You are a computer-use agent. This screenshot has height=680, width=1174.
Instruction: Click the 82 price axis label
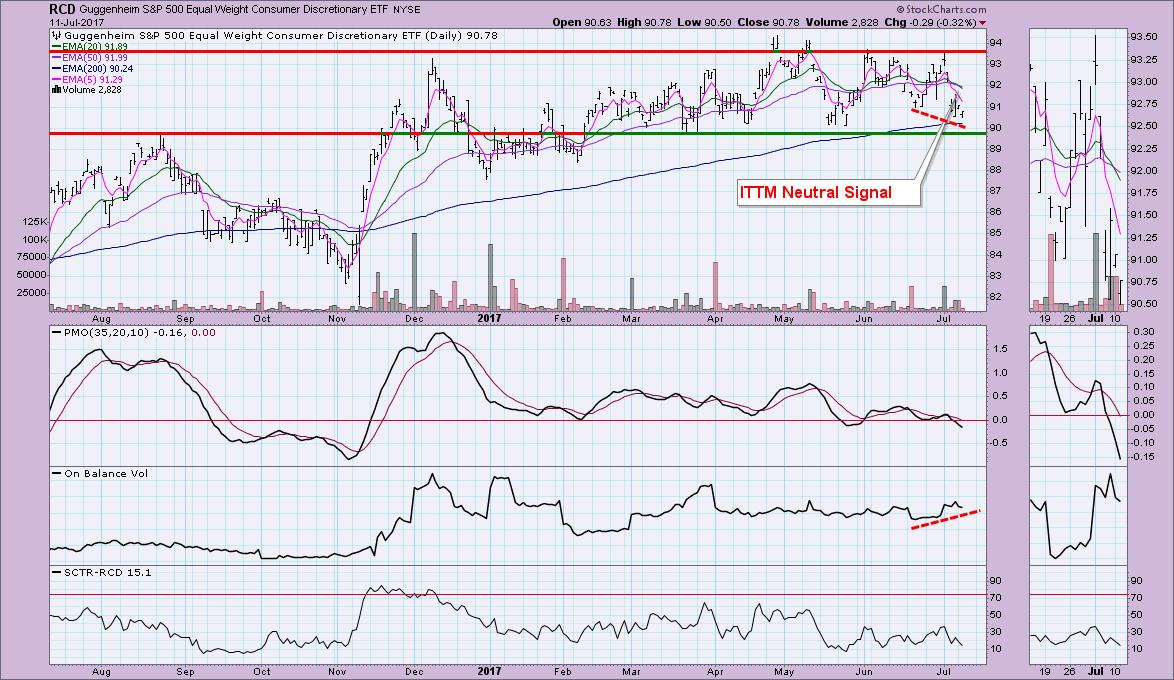point(996,297)
